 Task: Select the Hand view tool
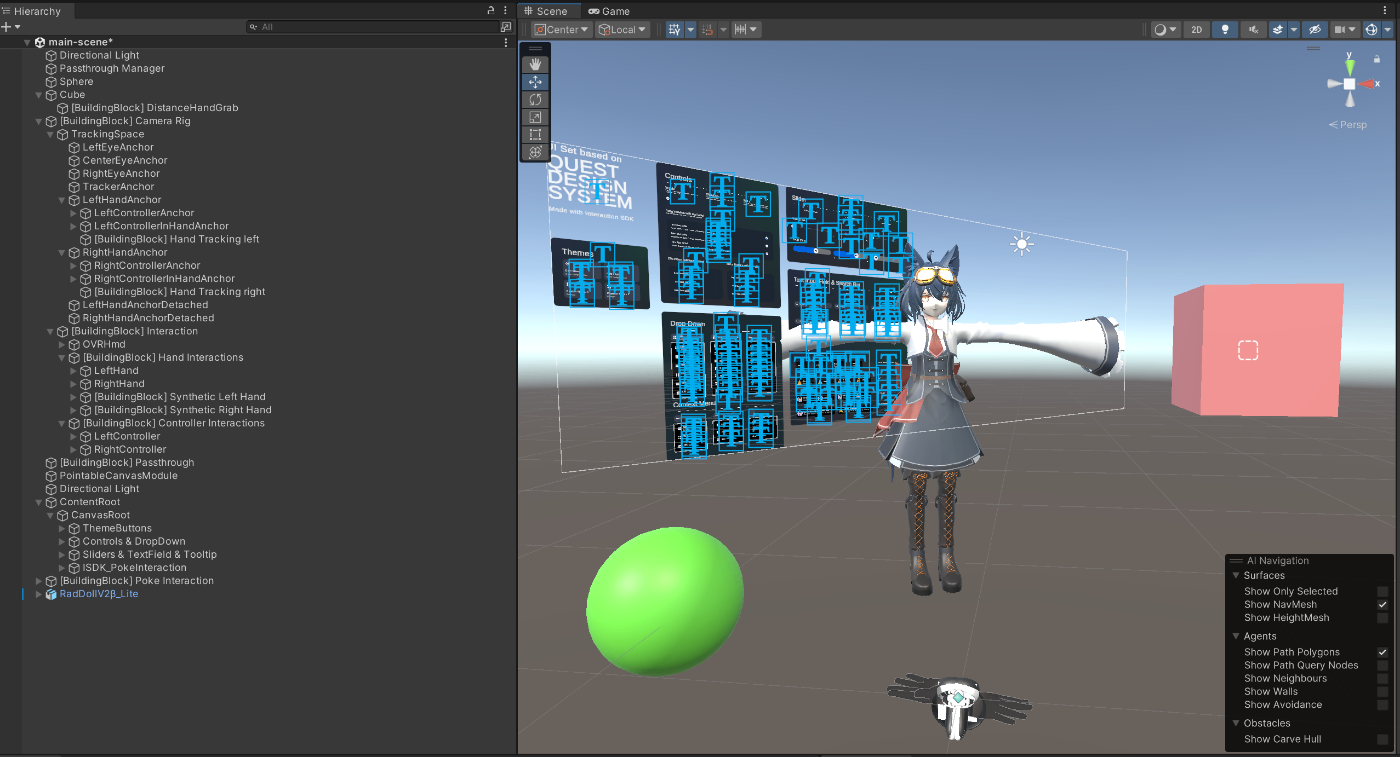535,65
